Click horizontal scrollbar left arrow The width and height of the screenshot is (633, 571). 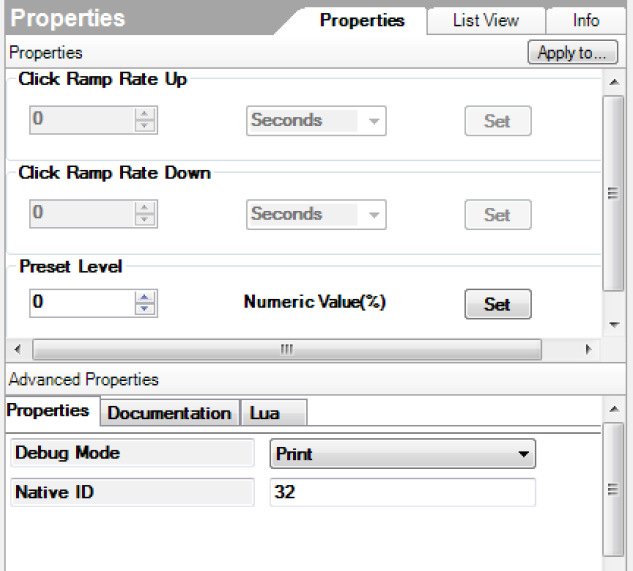[17, 349]
